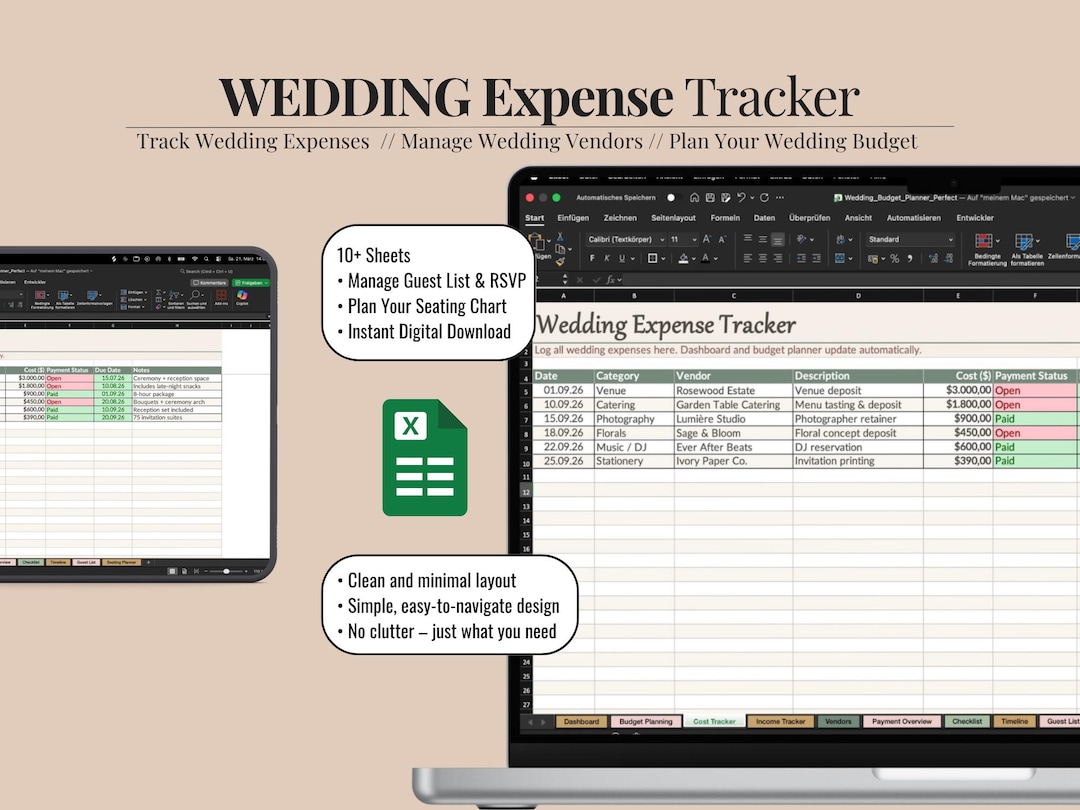
Task: Click the Home icon in laptop Excel title bar
Action: click(694, 198)
